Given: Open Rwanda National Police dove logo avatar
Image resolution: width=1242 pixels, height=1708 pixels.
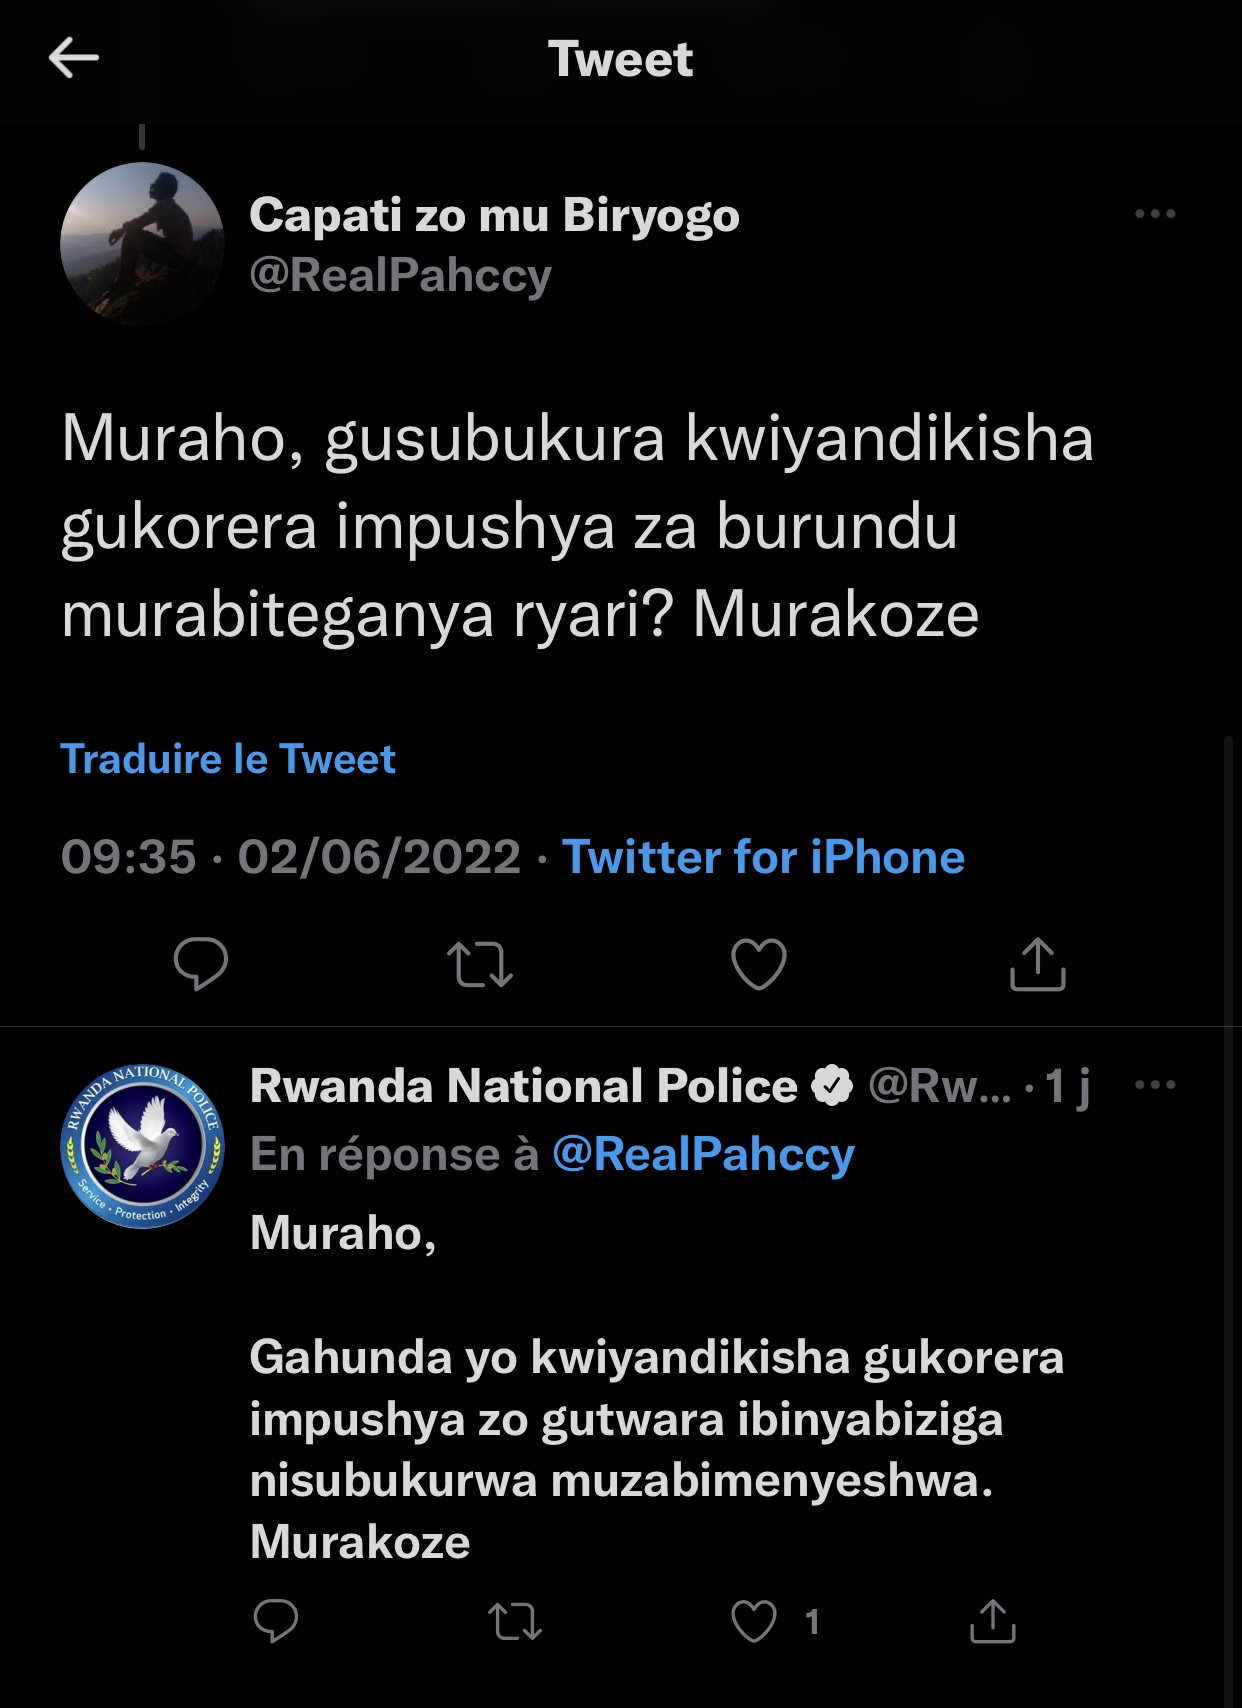Looking at the screenshot, I should coord(142,1146).
